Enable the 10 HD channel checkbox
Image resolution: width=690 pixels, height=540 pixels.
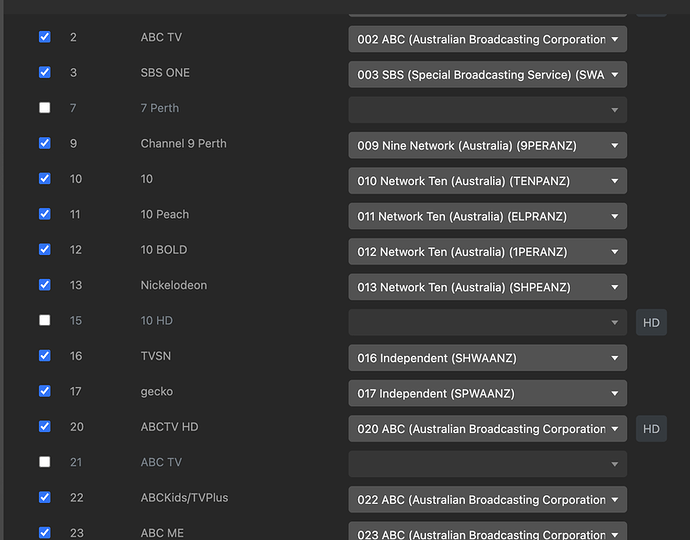tap(44, 320)
